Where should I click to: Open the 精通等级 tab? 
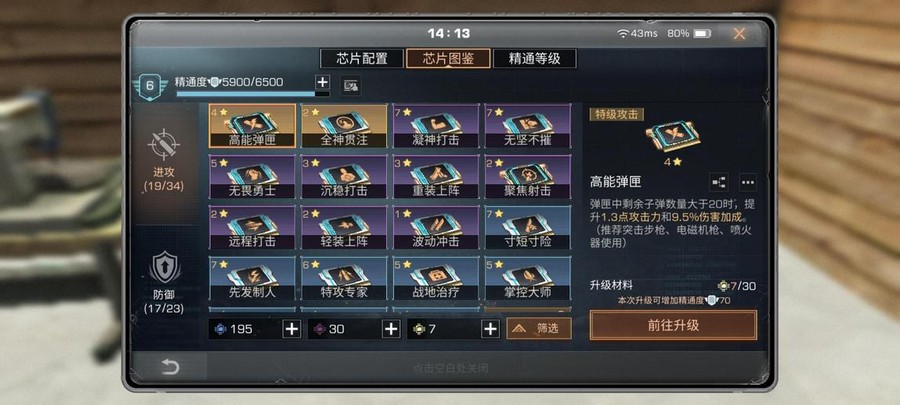click(534, 59)
